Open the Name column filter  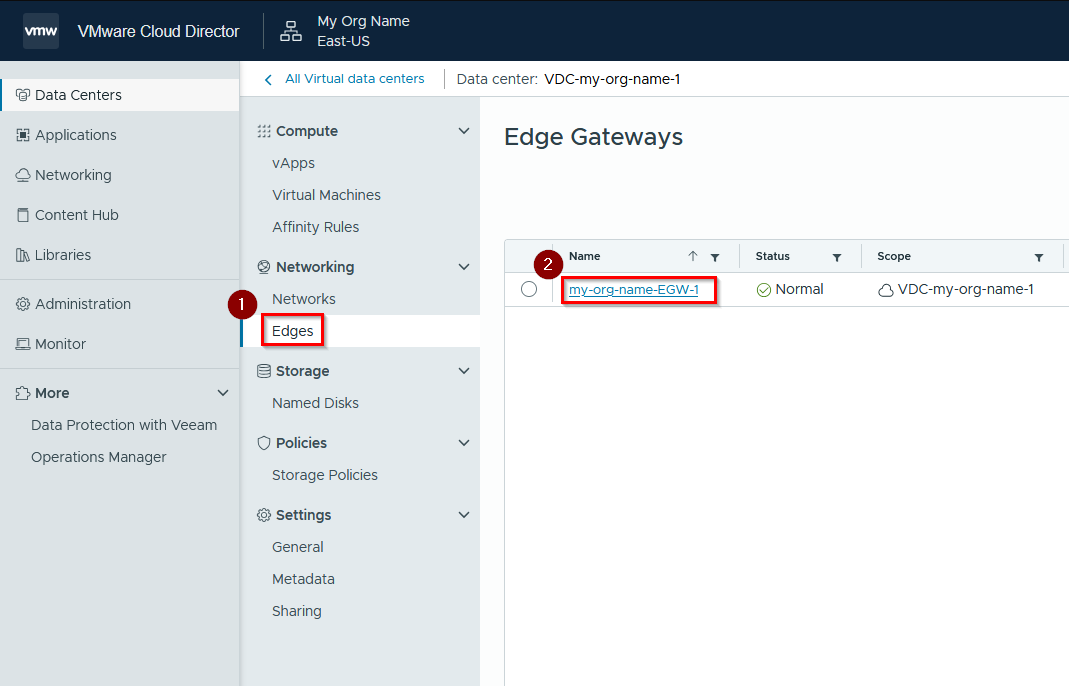pos(715,257)
